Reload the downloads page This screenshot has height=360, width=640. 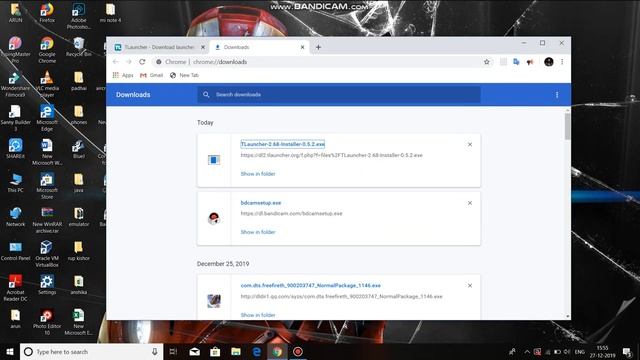tap(142, 62)
